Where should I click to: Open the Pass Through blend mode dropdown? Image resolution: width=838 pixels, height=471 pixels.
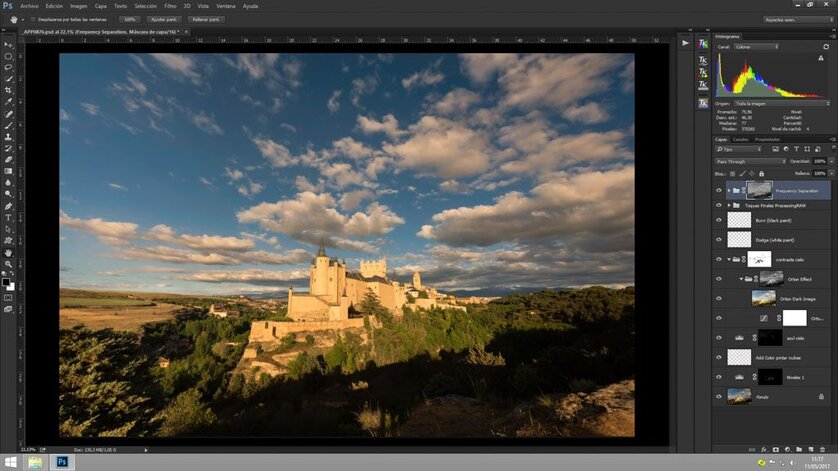tap(750, 161)
